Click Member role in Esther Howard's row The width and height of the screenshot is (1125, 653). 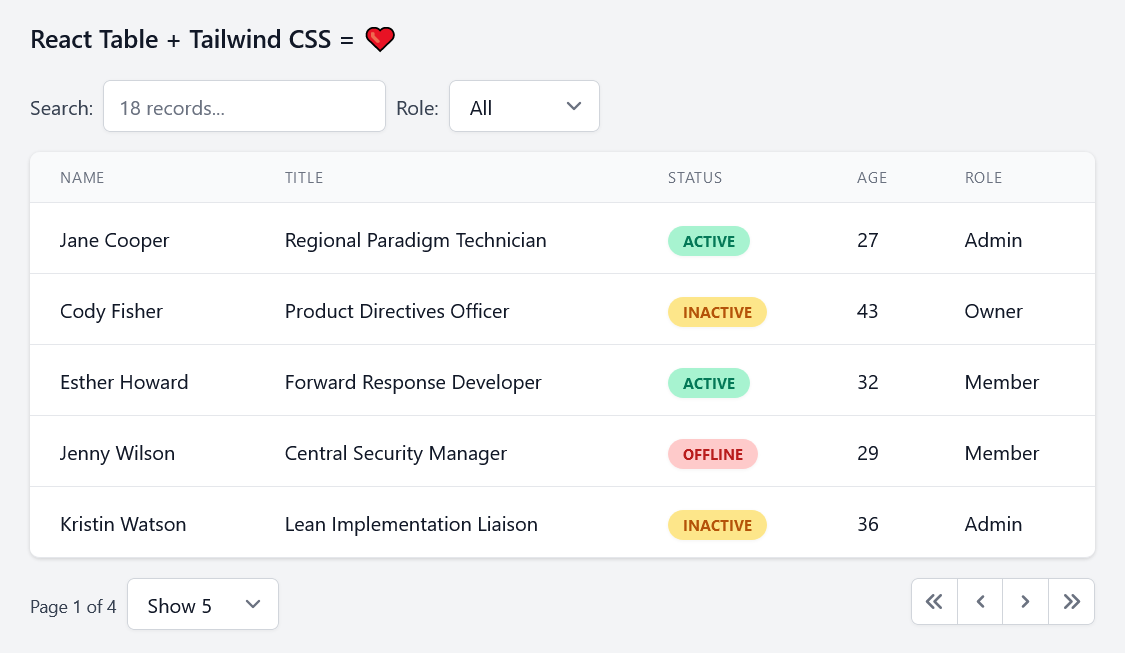pyautogui.click(x=1002, y=382)
